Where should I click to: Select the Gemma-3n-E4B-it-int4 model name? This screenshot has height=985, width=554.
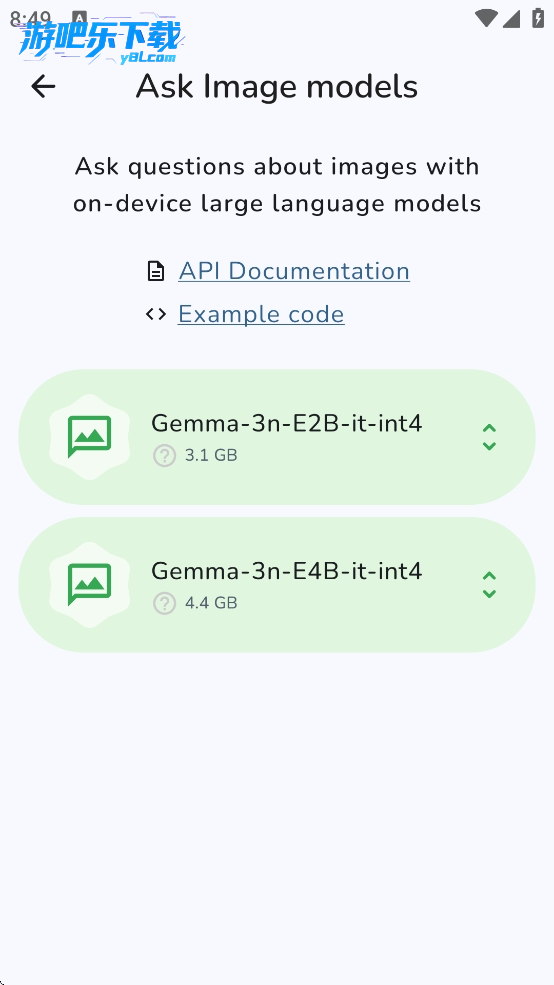pos(286,571)
